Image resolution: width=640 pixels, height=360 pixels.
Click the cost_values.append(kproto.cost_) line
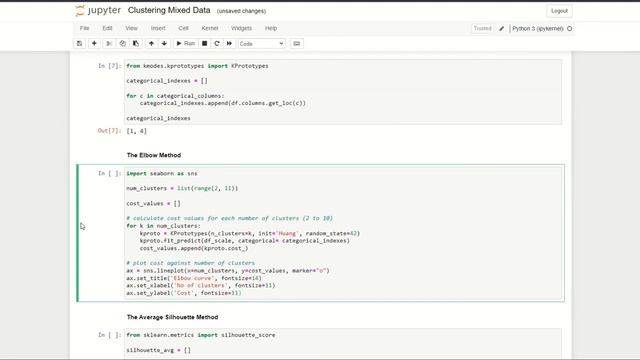point(194,248)
